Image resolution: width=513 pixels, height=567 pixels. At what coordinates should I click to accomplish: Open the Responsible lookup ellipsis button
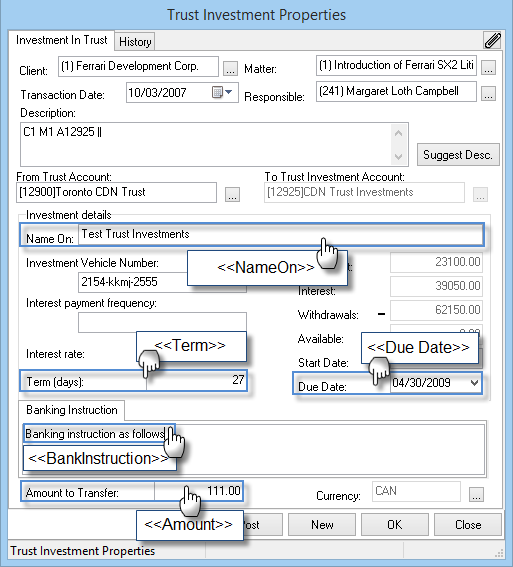coord(488,94)
